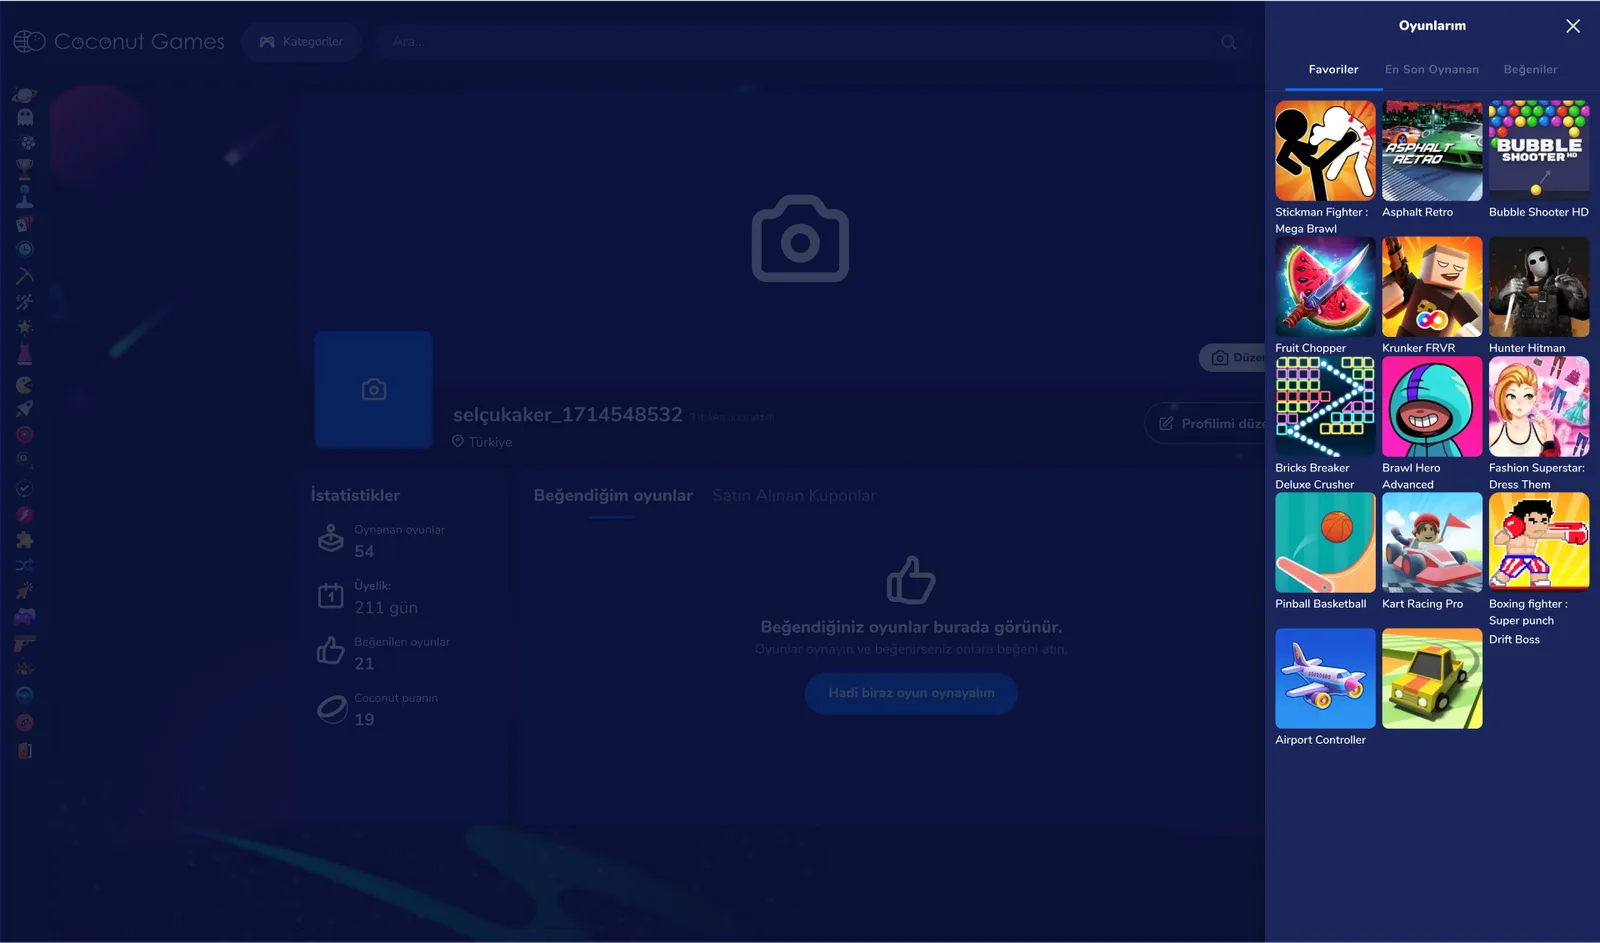Switch to the Favoriler tab
Viewport: 1600px width, 943px height.
click(x=1333, y=70)
